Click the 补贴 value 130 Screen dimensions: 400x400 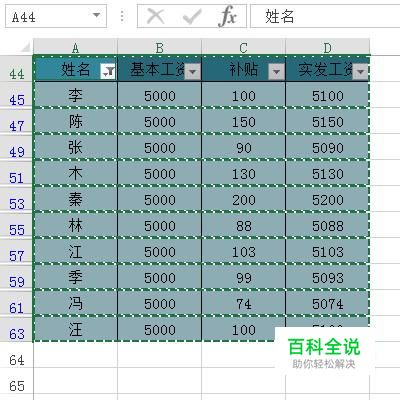click(x=244, y=173)
